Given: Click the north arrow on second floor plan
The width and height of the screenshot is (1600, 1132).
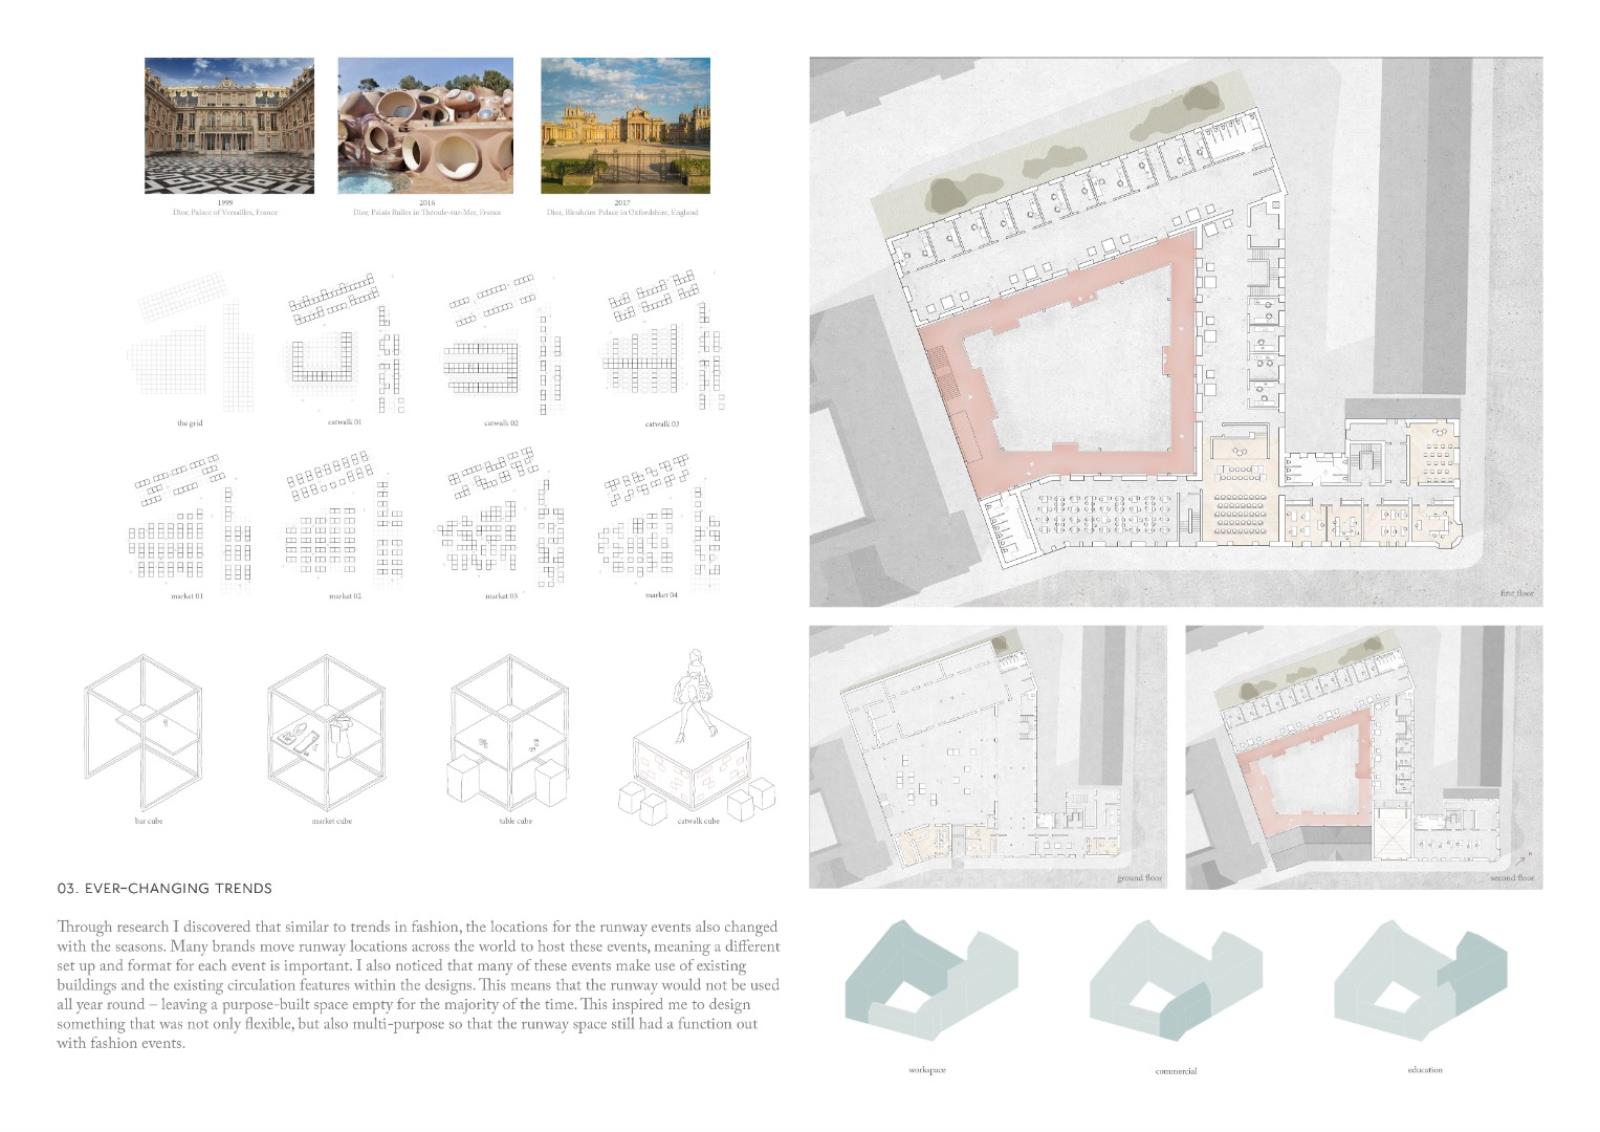Looking at the screenshot, I should point(1522,858).
